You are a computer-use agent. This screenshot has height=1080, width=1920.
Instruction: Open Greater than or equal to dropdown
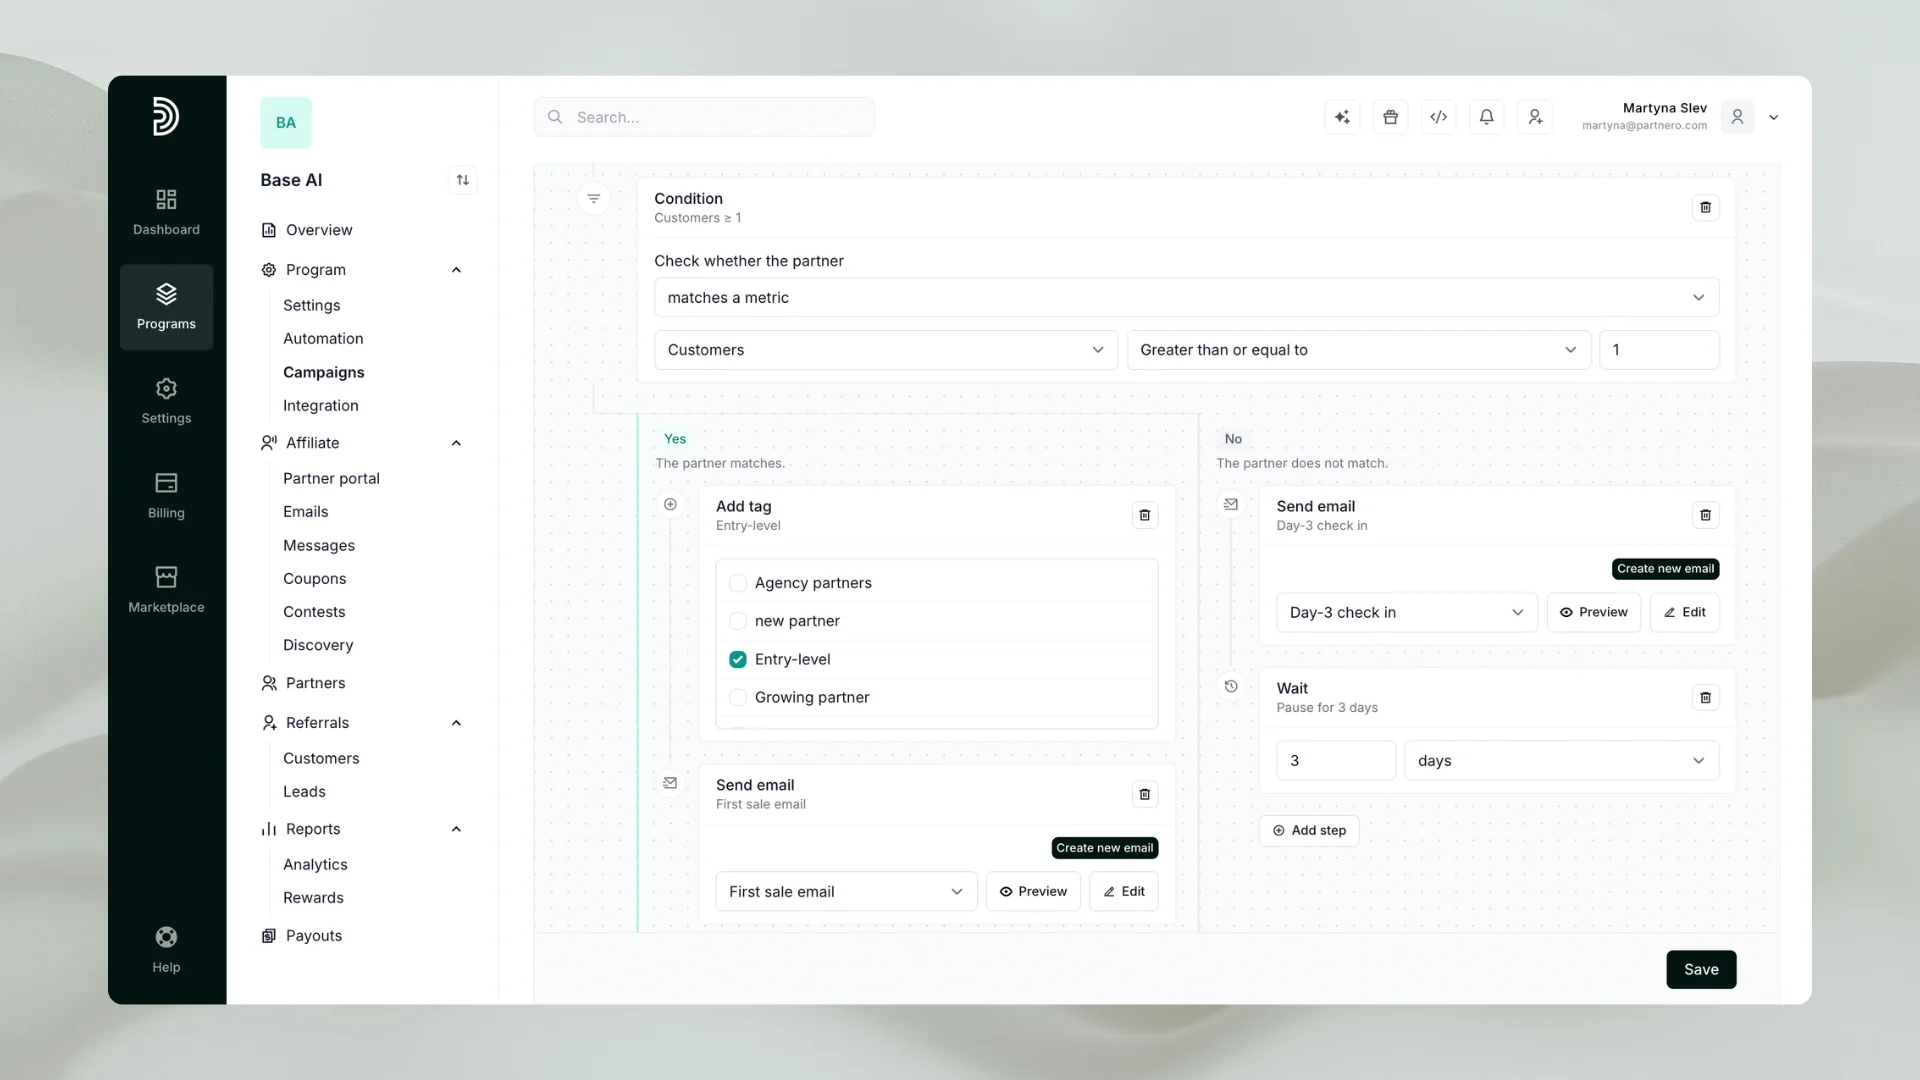tap(1359, 350)
